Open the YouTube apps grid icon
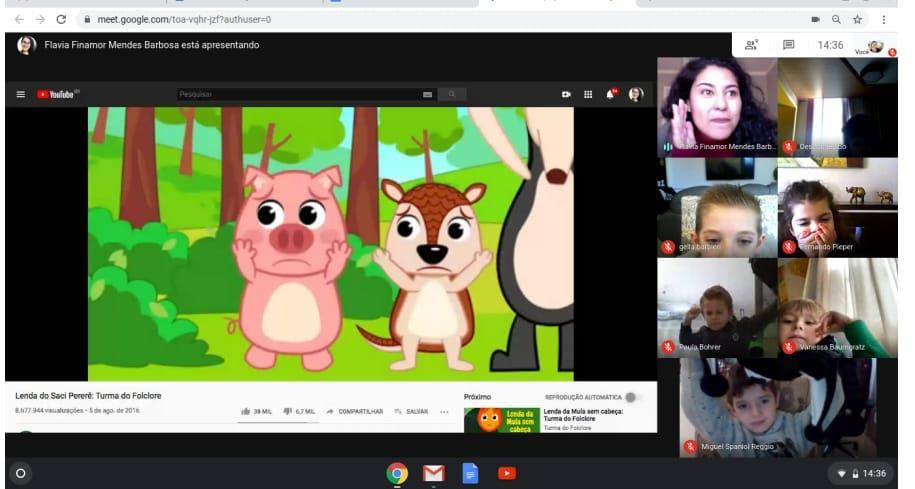 588,94
